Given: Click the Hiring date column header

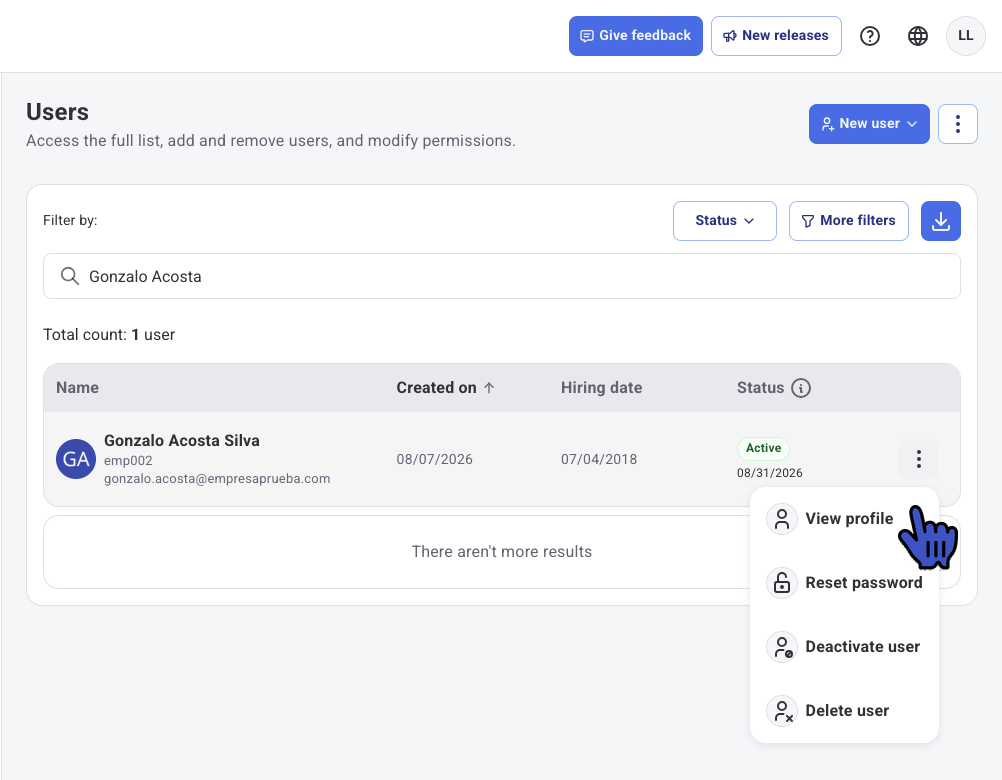Looking at the screenshot, I should [601, 388].
